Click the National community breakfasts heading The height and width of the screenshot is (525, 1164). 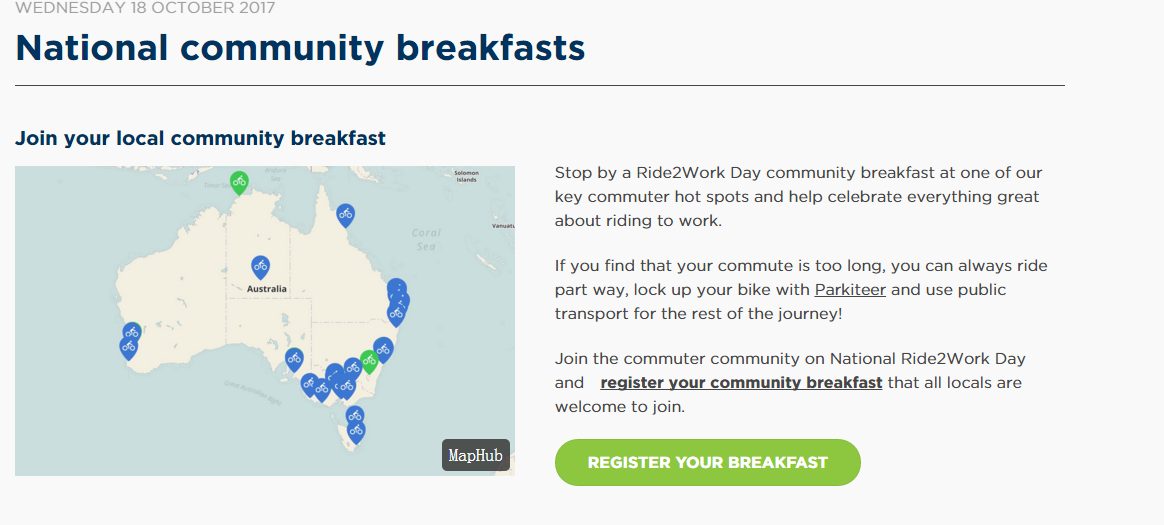point(300,48)
